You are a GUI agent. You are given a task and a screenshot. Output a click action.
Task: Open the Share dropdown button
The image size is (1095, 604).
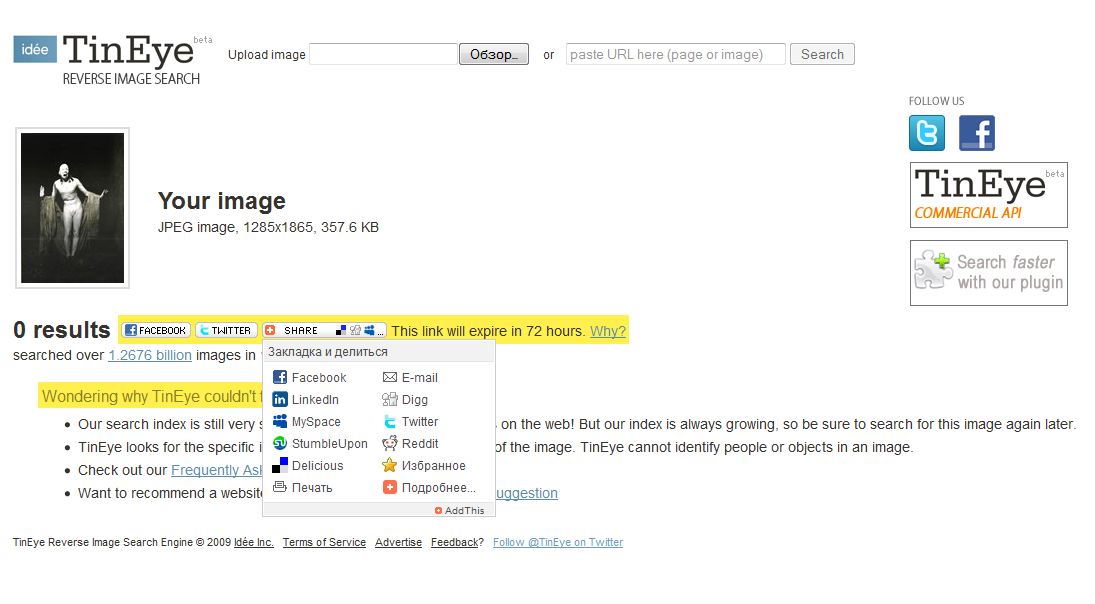pyautogui.click(x=324, y=330)
